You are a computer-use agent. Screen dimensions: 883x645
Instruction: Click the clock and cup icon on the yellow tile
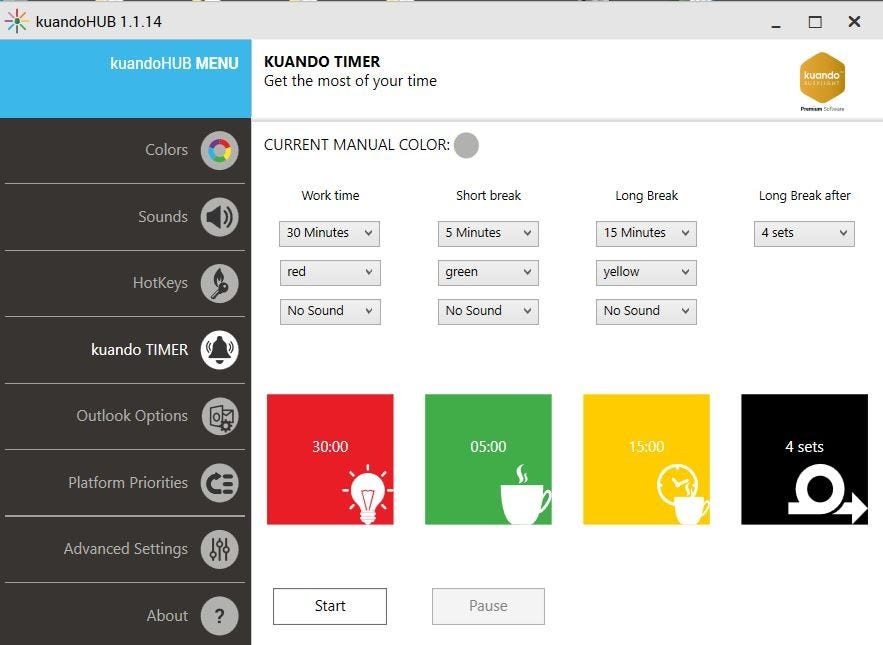coord(683,495)
